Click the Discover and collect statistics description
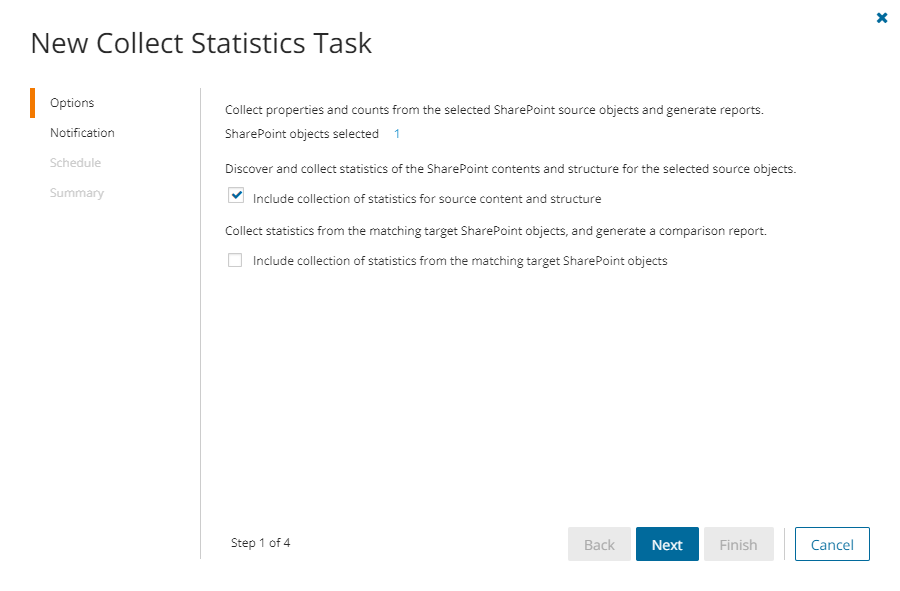Viewport: 900px width, 591px height. (510, 169)
